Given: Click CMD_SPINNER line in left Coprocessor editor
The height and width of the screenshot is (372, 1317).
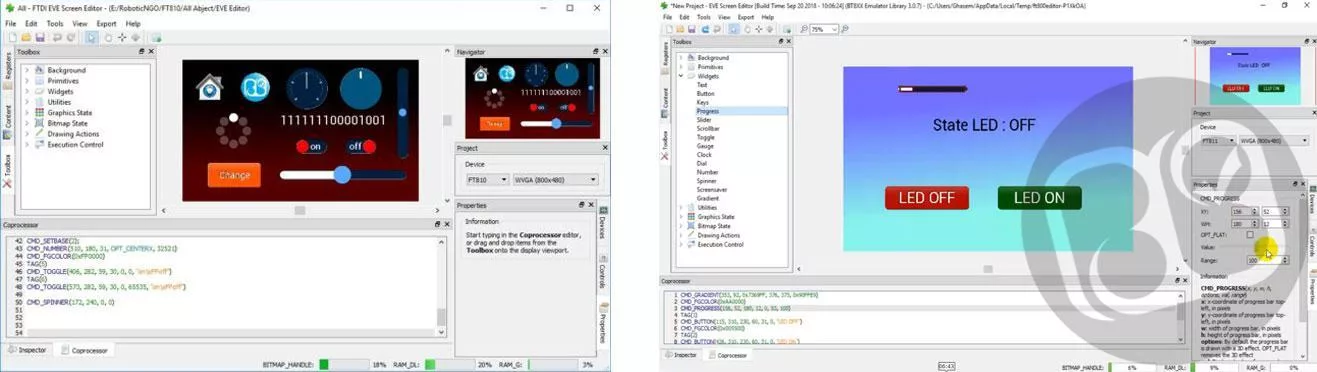Looking at the screenshot, I should coord(70,301).
